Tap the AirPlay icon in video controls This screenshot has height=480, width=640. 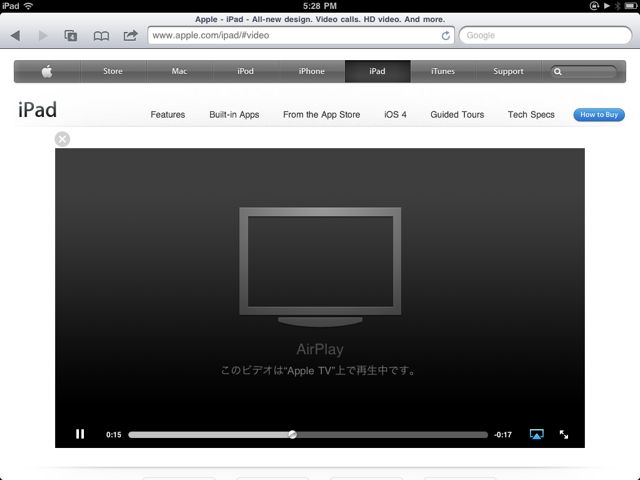click(x=536, y=434)
